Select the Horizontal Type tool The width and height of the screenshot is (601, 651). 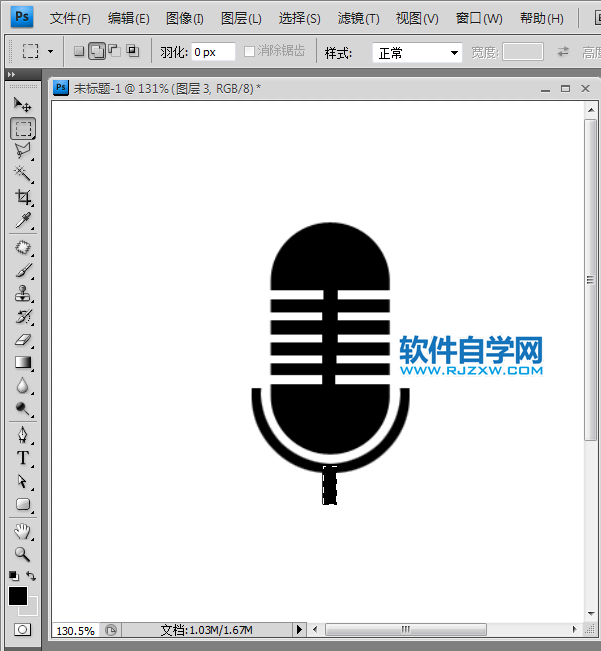(x=22, y=458)
